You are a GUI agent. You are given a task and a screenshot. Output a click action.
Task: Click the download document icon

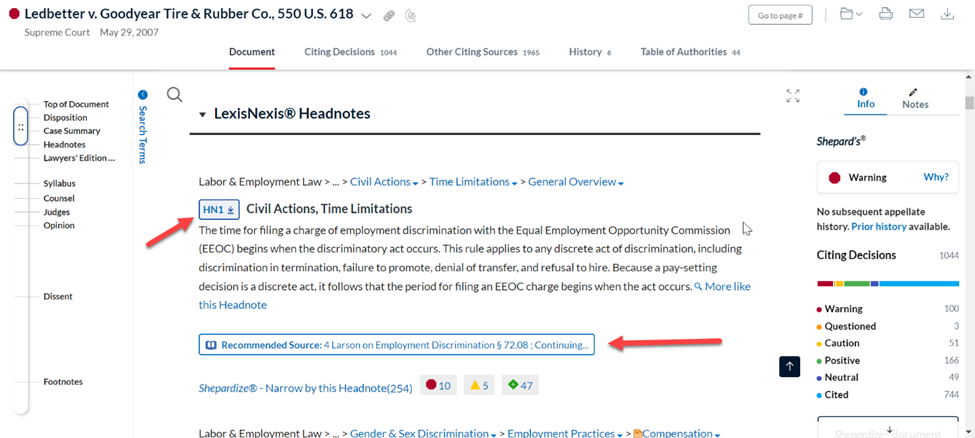point(947,14)
